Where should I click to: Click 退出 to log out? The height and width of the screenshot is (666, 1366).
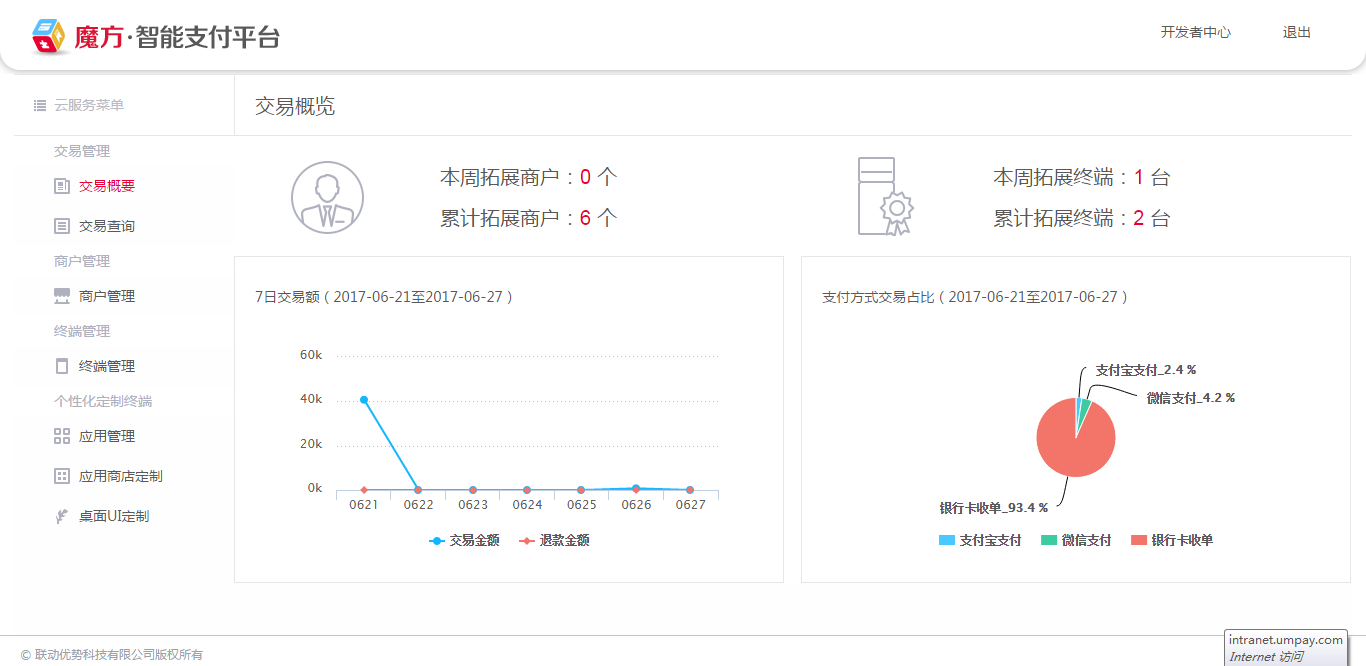point(1296,32)
